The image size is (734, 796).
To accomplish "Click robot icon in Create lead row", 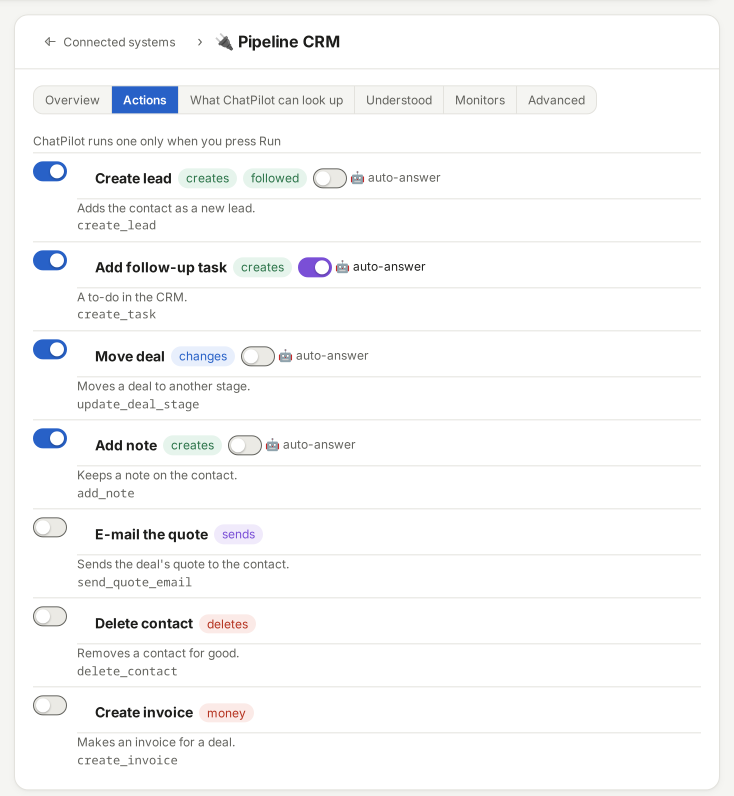I will click(x=357, y=178).
